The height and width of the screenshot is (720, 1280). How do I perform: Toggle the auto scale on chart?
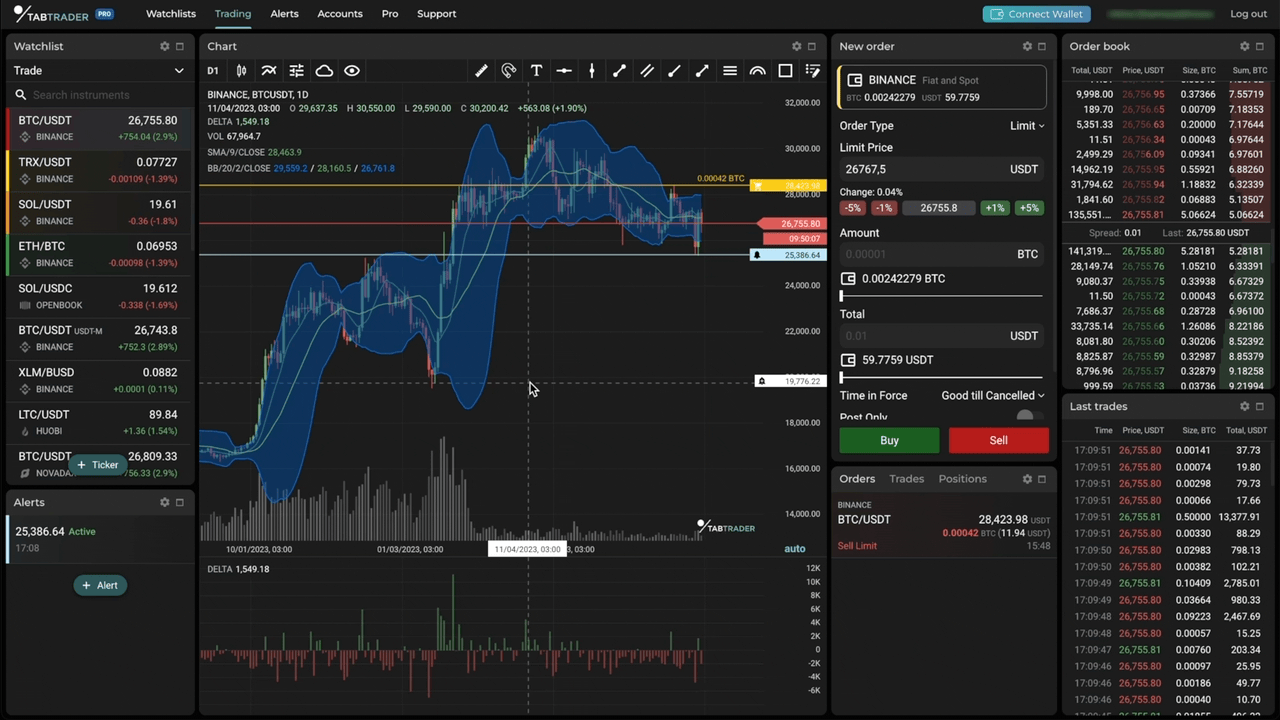click(795, 549)
